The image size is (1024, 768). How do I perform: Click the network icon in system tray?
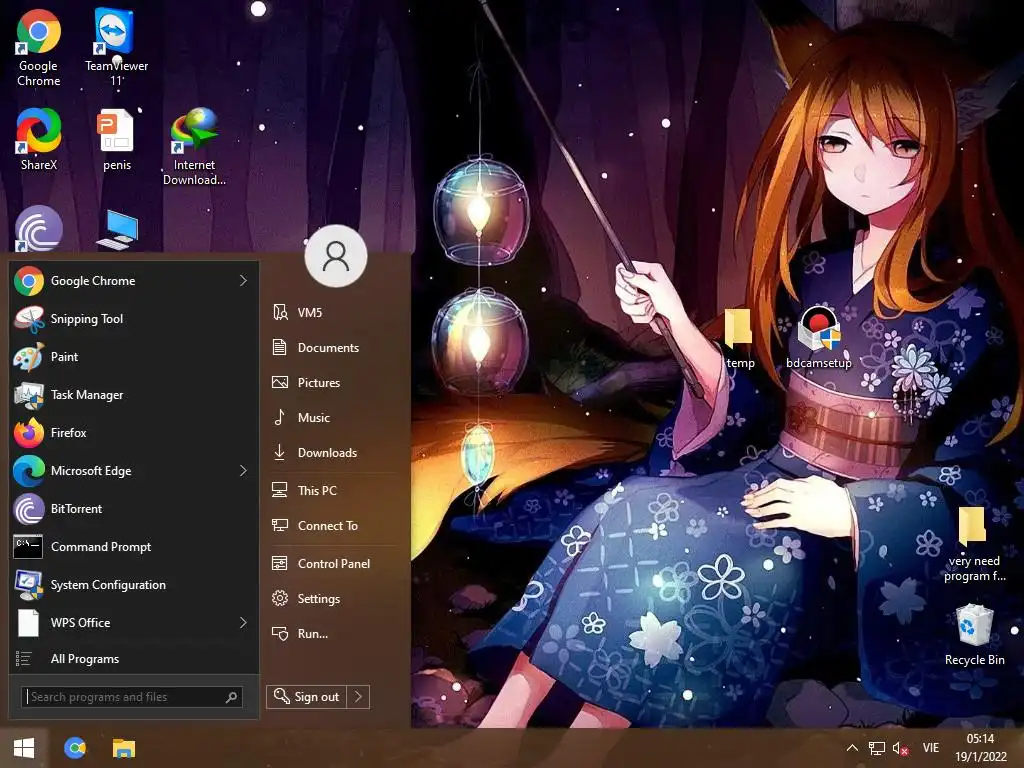tap(876, 748)
